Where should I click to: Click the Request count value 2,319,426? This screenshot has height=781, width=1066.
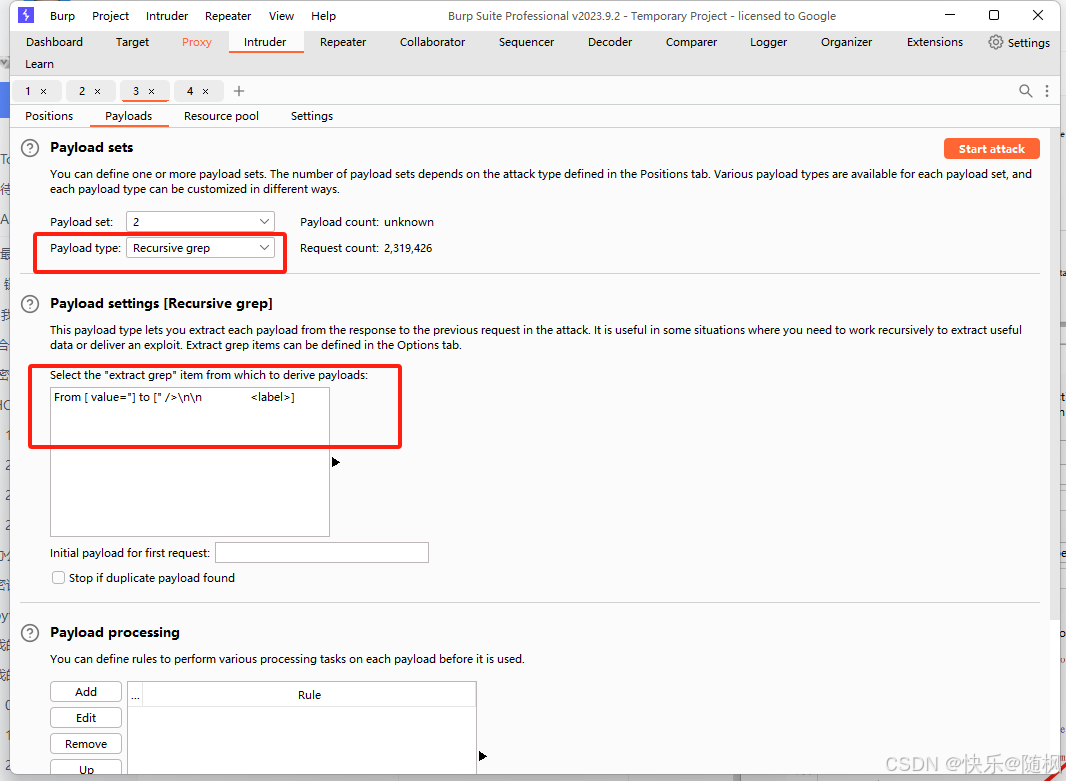(x=408, y=248)
